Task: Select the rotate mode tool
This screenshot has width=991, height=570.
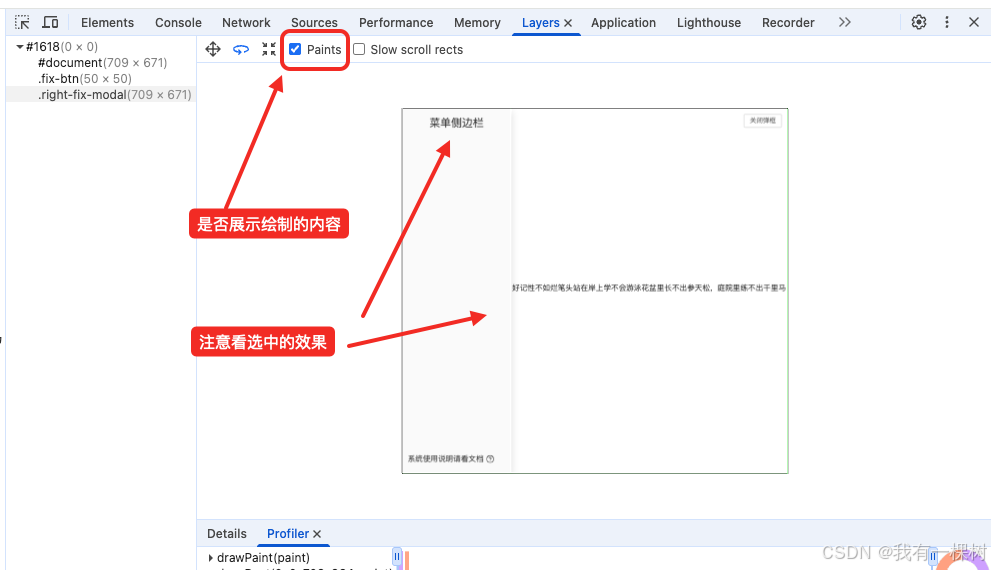Action: click(x=241, y=49)
